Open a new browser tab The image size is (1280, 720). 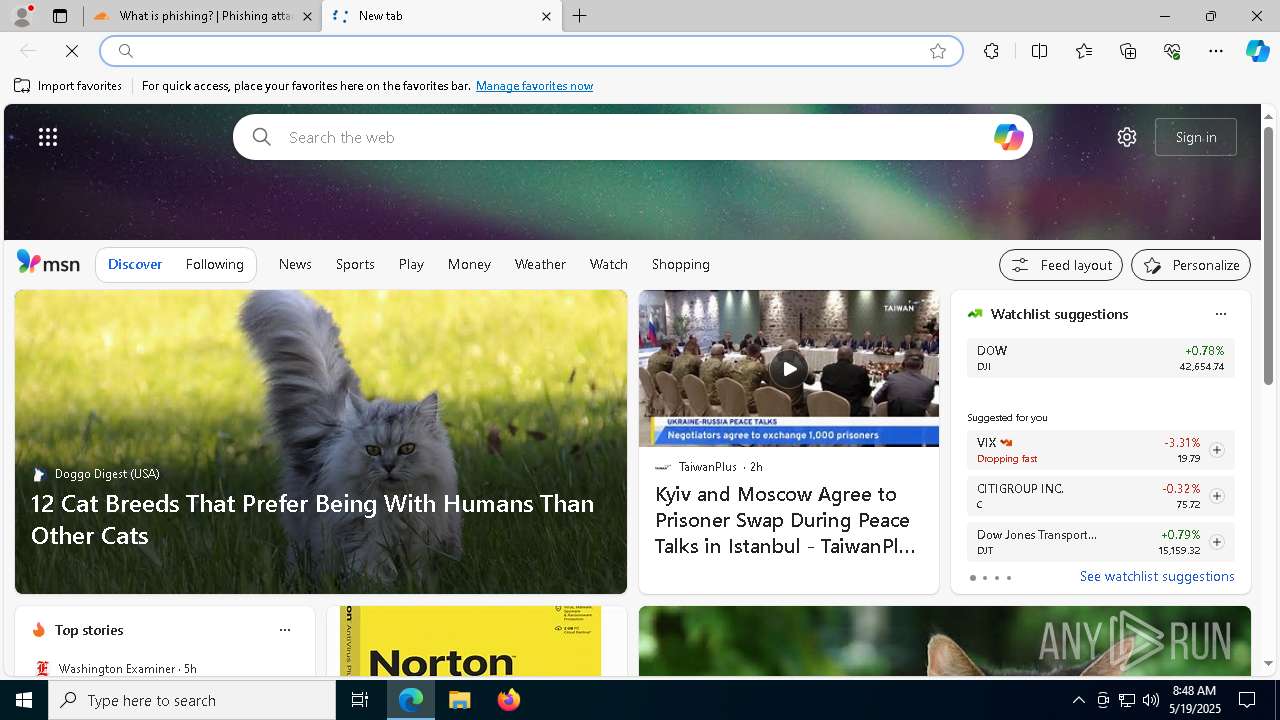click(x=580, y=16)
